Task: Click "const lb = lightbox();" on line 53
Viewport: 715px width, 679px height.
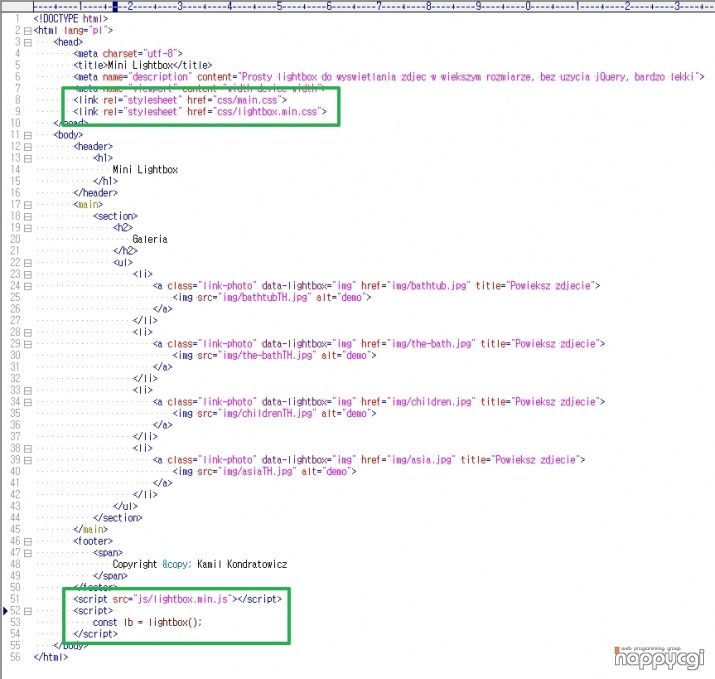Action: pos(147,622)
